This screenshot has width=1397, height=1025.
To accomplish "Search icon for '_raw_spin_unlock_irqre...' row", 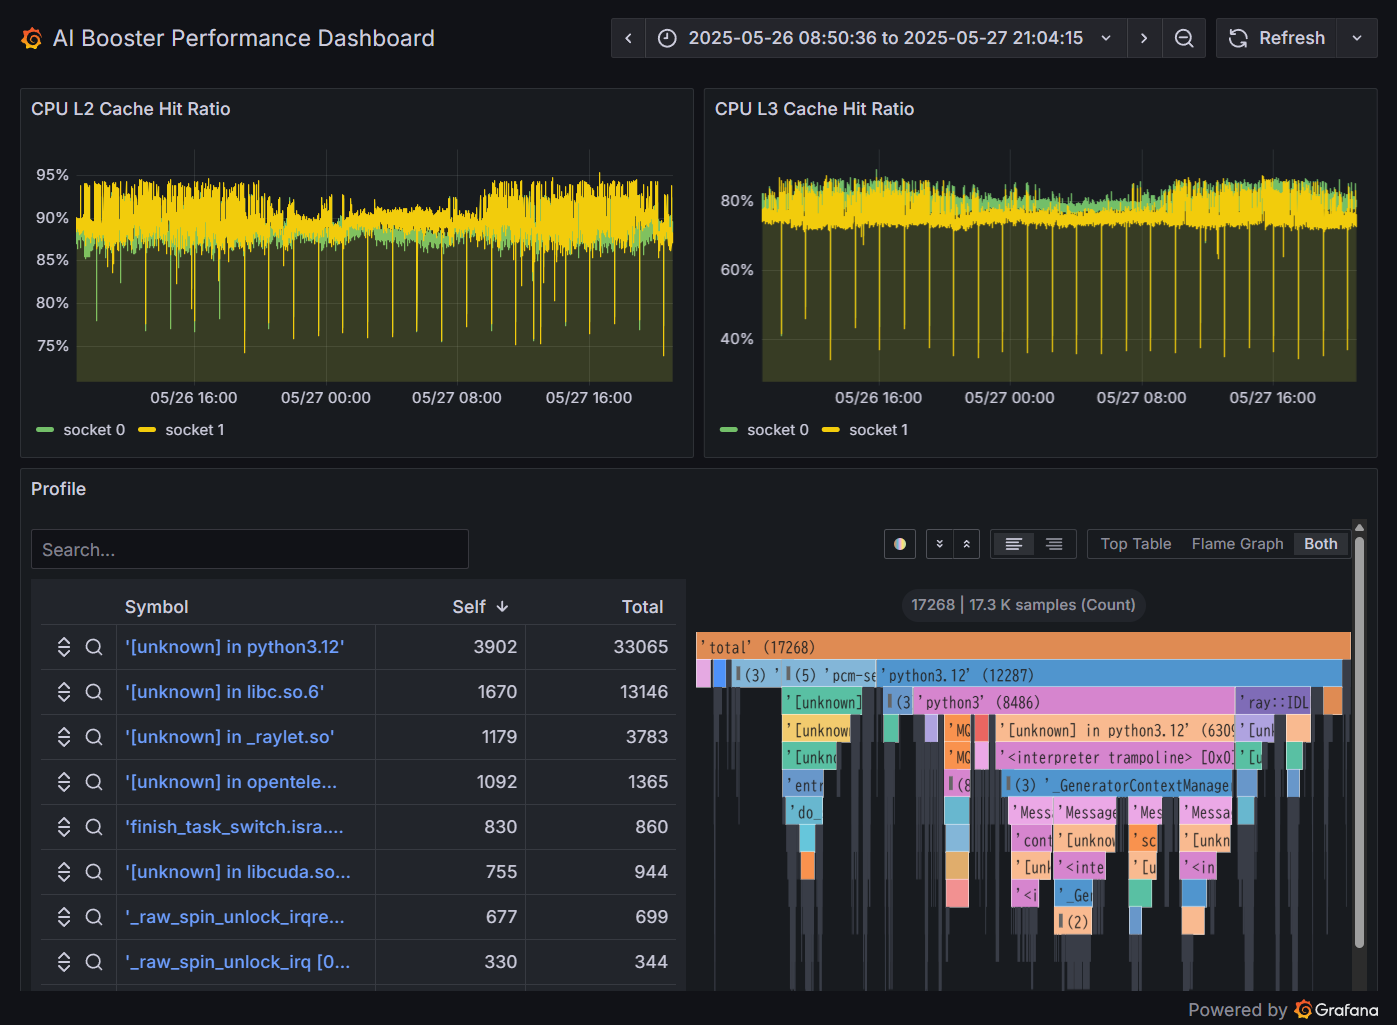I will pyautogui.click(x=94, y=917).
